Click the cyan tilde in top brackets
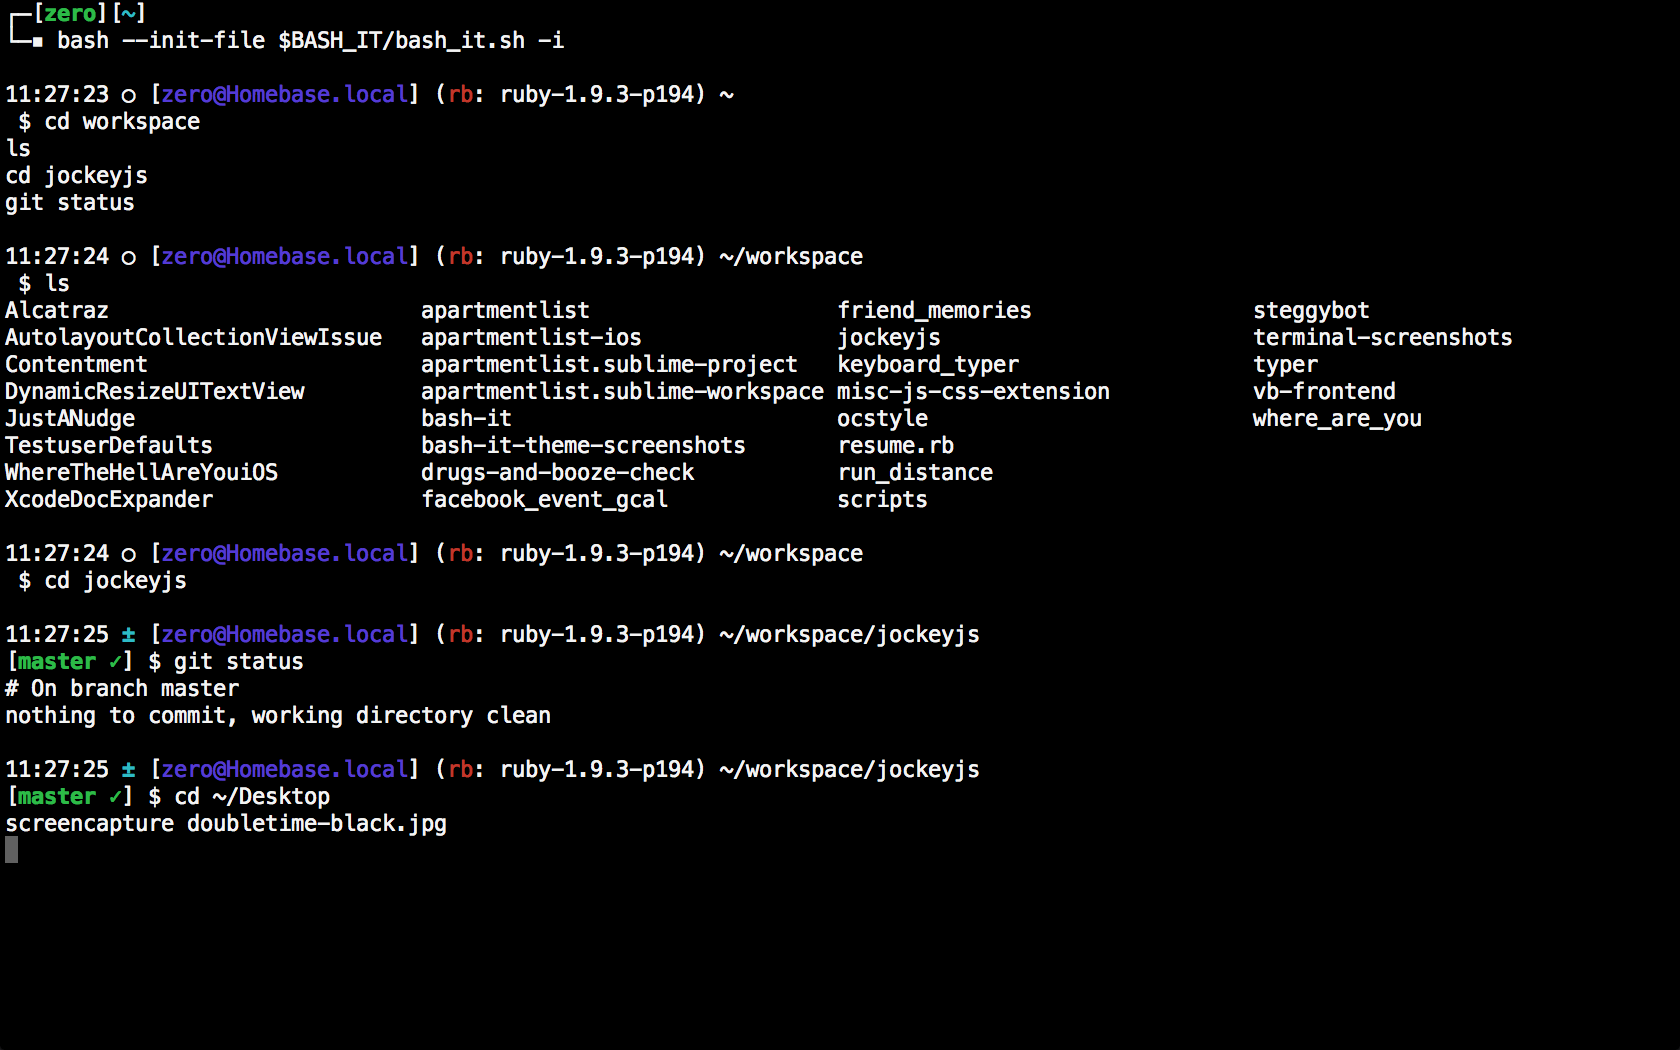 coord(129,13)
